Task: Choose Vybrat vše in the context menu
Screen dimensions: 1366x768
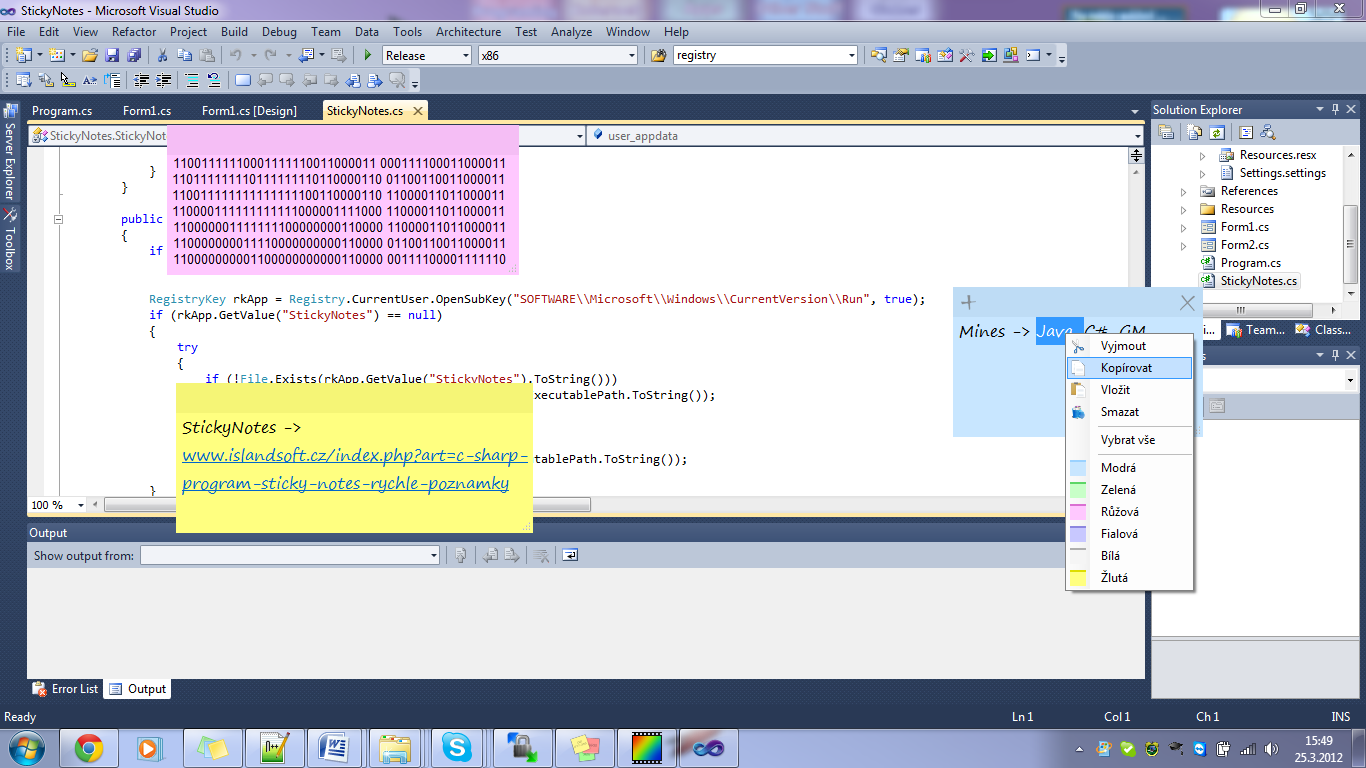Action: click(x=1130, y=440)
